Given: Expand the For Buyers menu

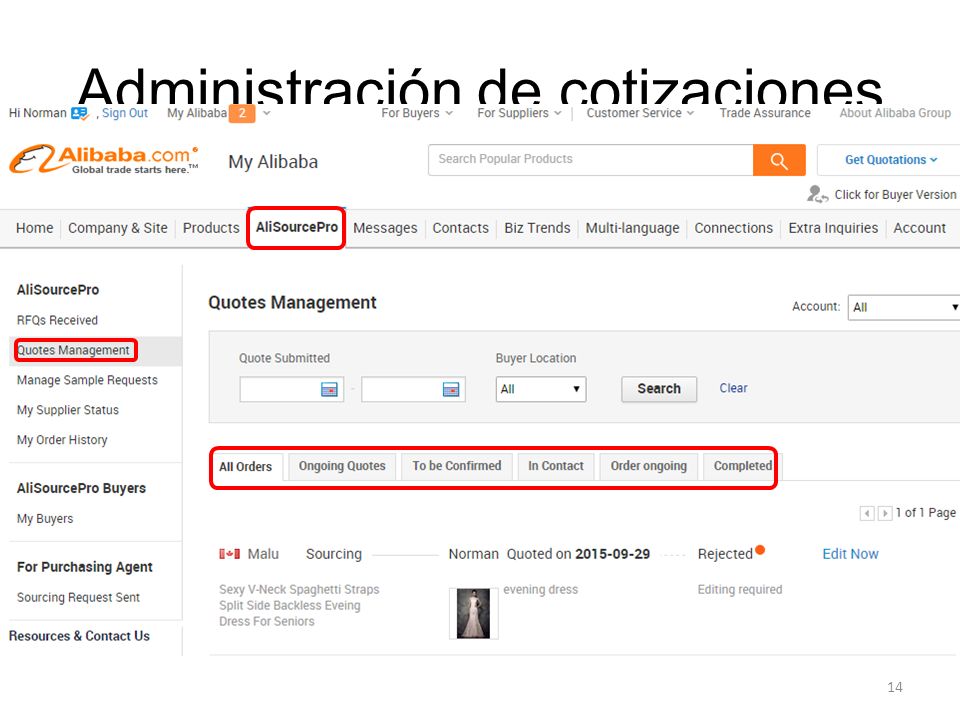Looking at the screenshot, I should (417, 113).
